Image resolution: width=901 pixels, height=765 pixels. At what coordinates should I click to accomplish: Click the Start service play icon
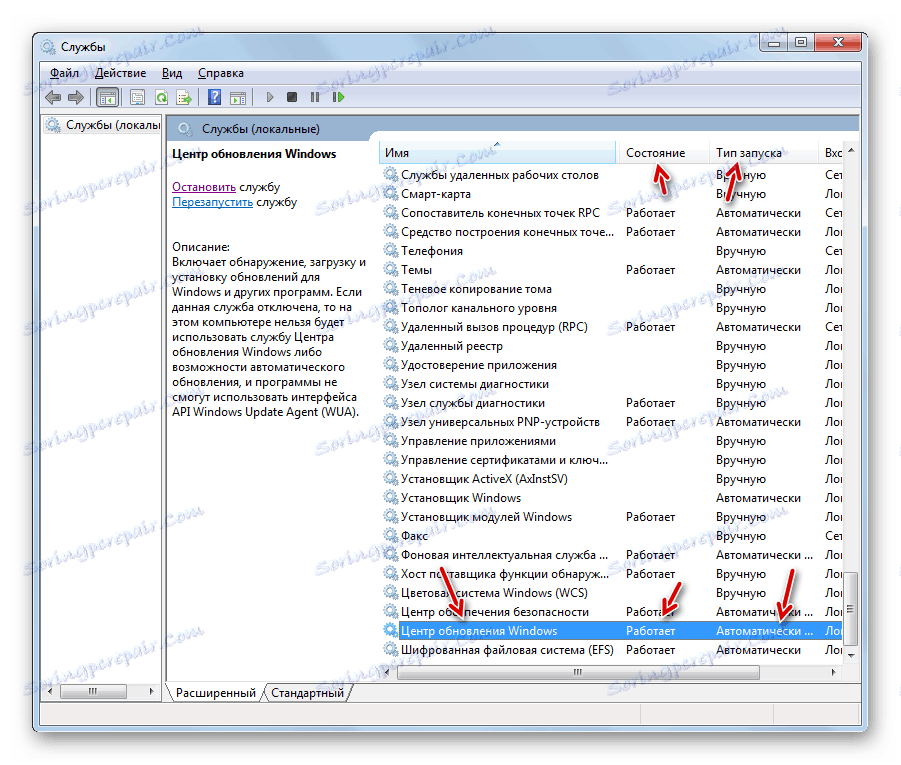(x=269, y=97)
